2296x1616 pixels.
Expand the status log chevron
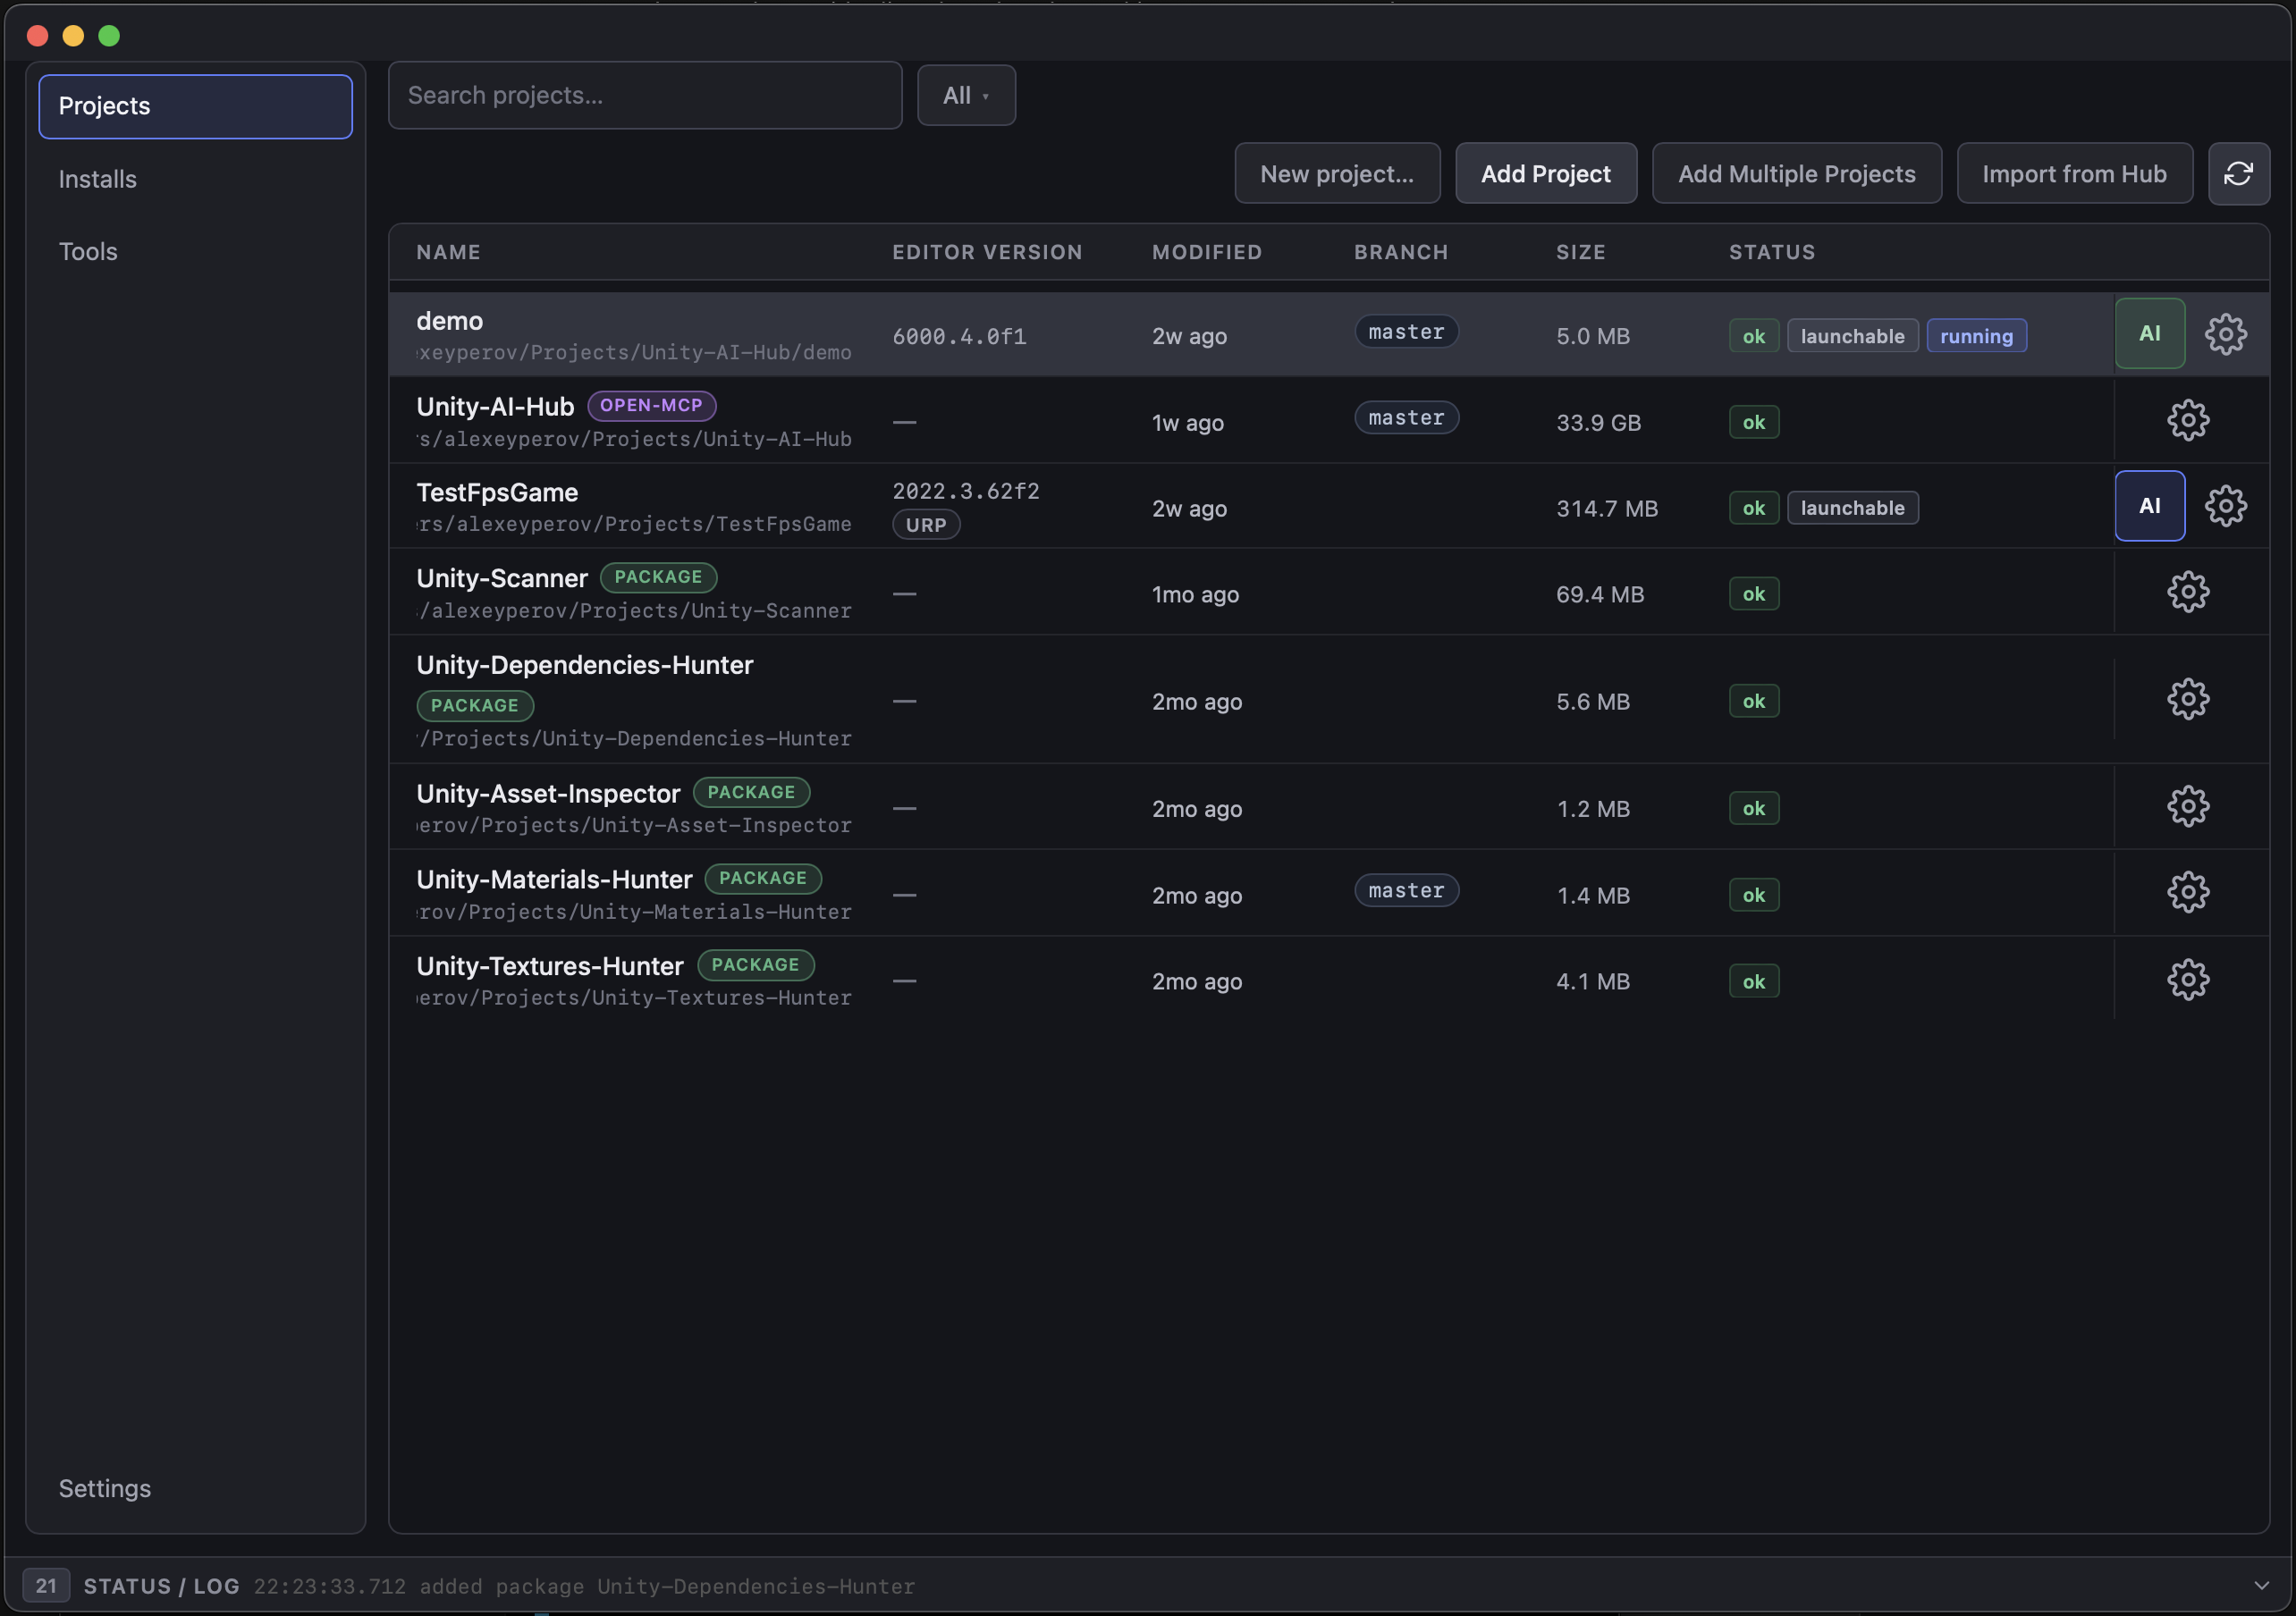coord(2261,1585)
